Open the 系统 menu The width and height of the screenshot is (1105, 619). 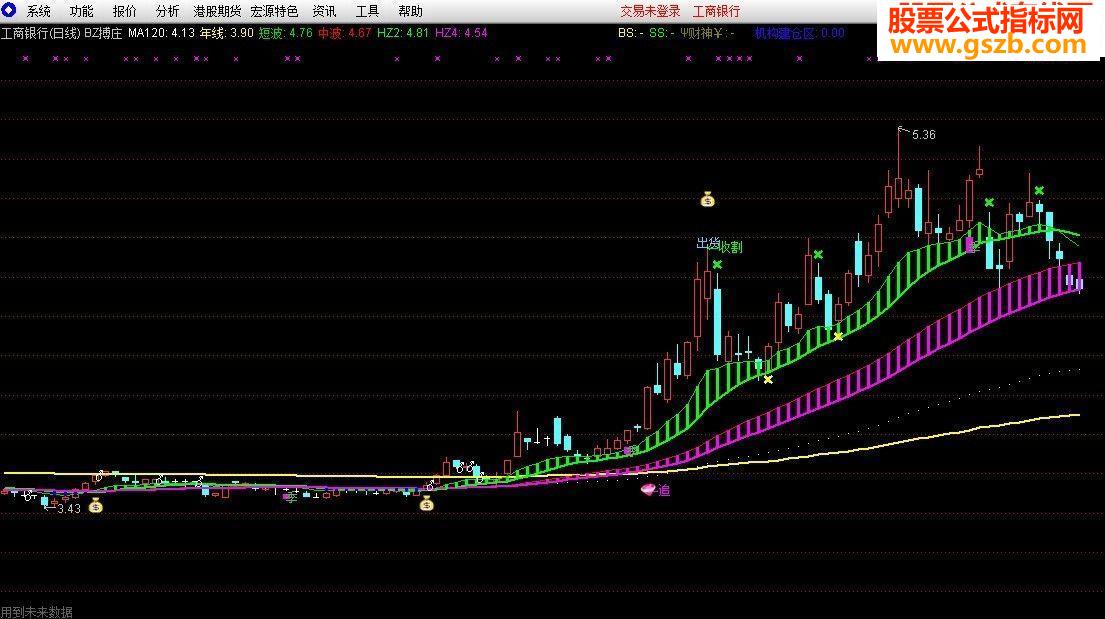(39, 11)
